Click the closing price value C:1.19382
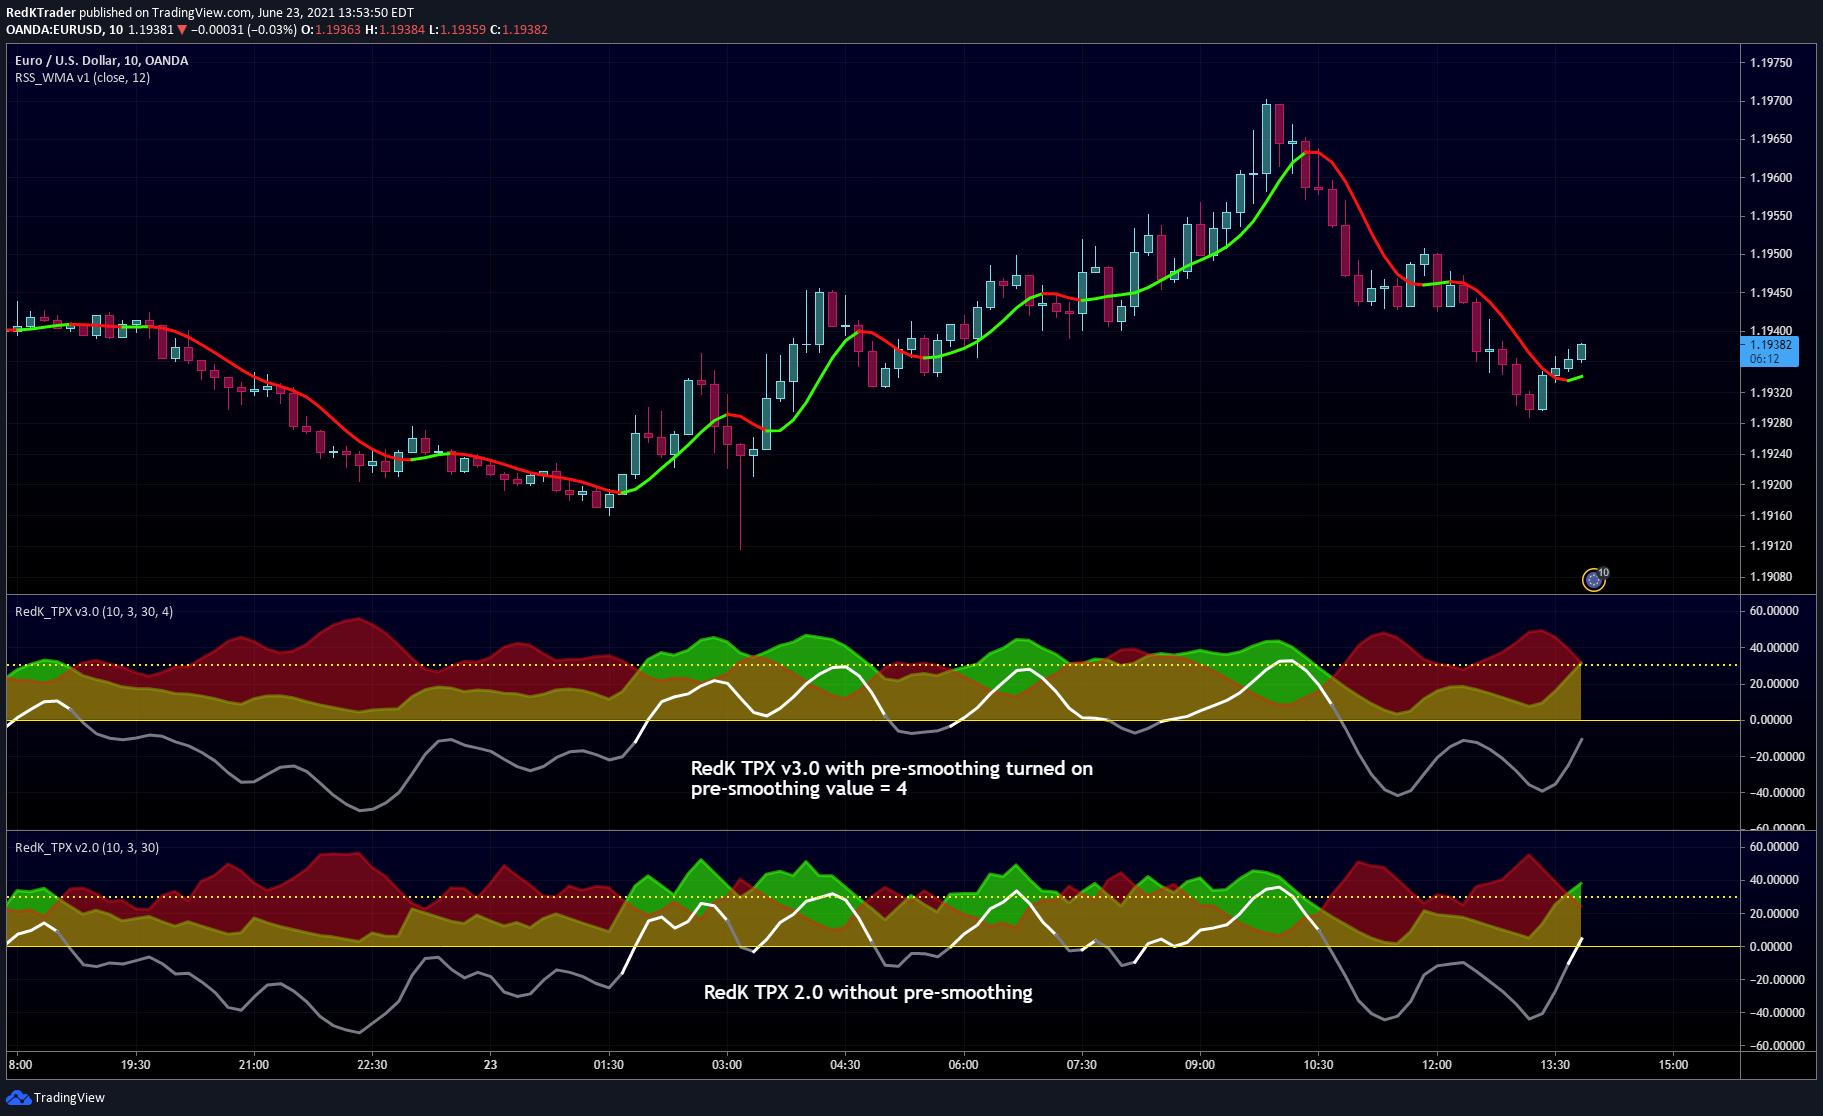Image resolution: width=1823 pixels, height=1116 pixels. point(519,30)
